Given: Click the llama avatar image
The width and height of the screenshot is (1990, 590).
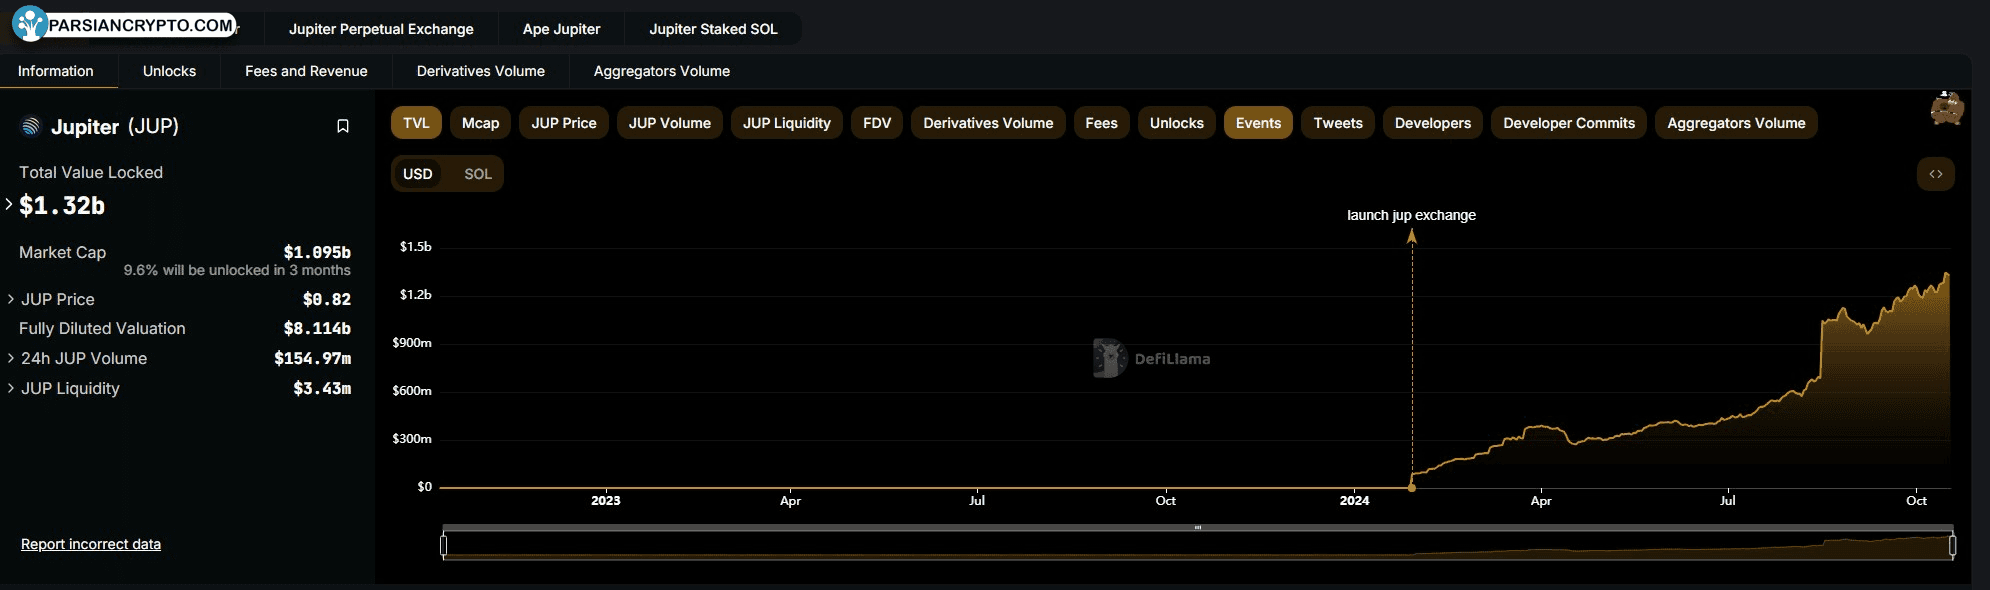Looking at the screenshot, I should 1946,109.
